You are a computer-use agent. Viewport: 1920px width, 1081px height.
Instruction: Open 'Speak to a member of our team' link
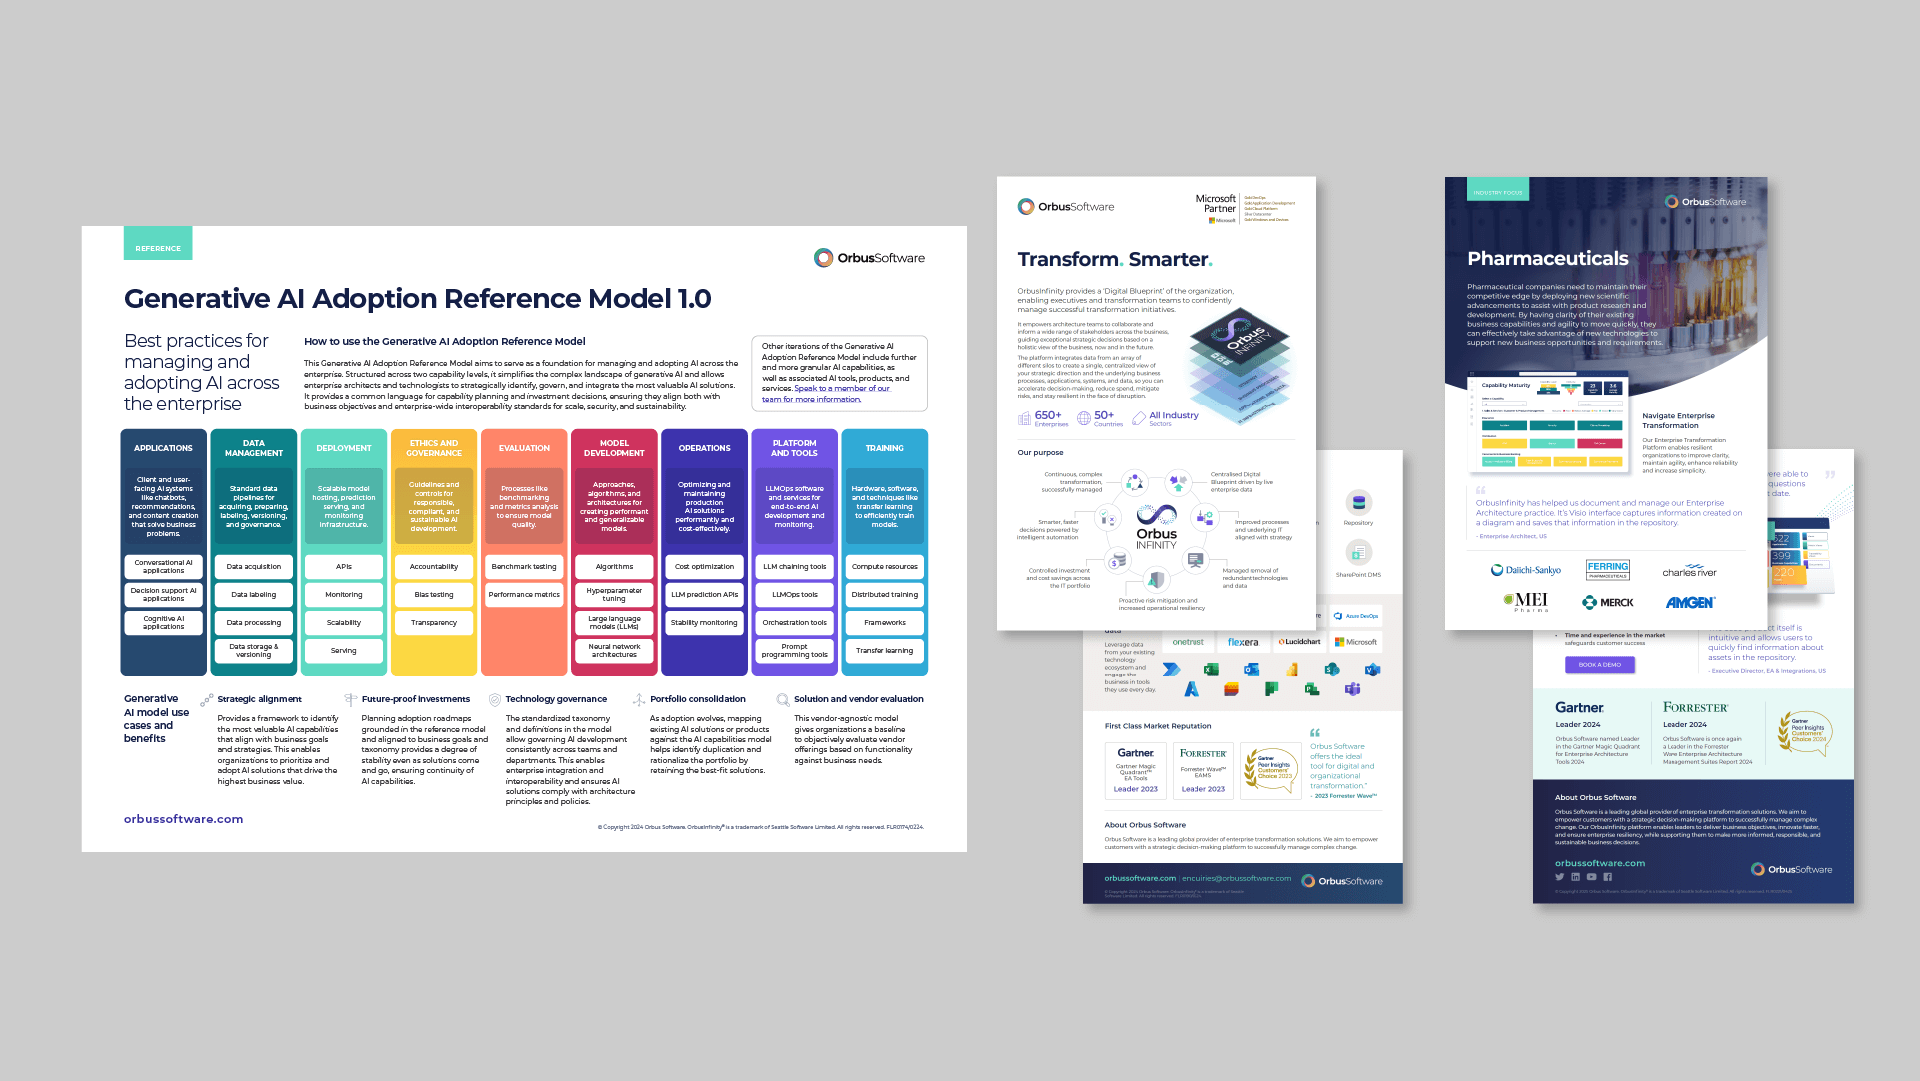click(826, 394)
